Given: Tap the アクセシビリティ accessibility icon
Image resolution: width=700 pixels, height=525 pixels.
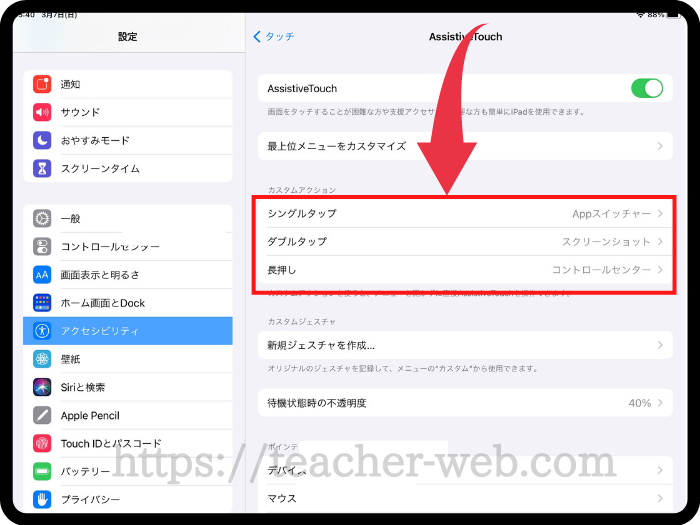Looking at the screenshot, I should click(x=42, y=331).
